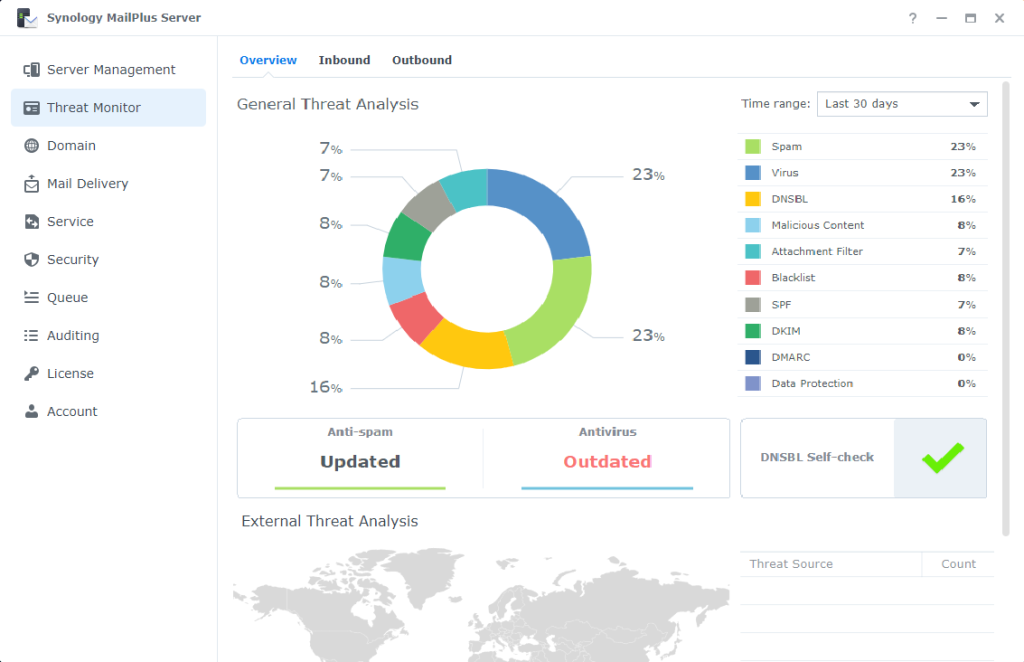Viewport: 1024px width, 662px height.
Task: Open the Queue section
Action: [x=108, y=297]
